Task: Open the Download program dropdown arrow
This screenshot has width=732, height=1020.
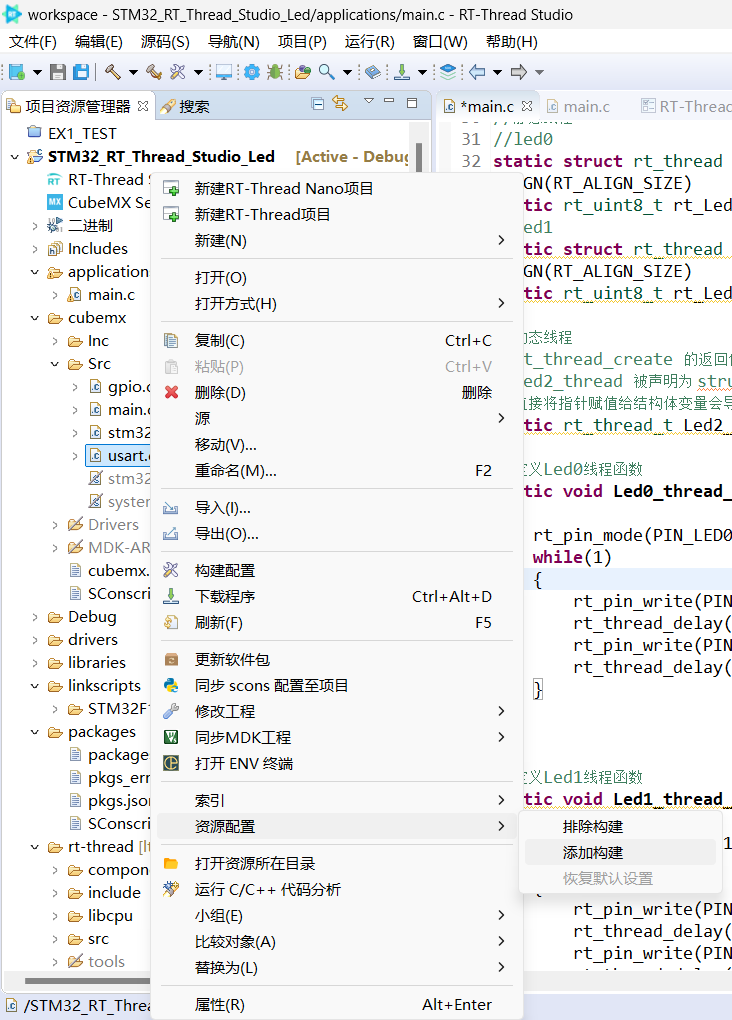Action: [422, 72]
